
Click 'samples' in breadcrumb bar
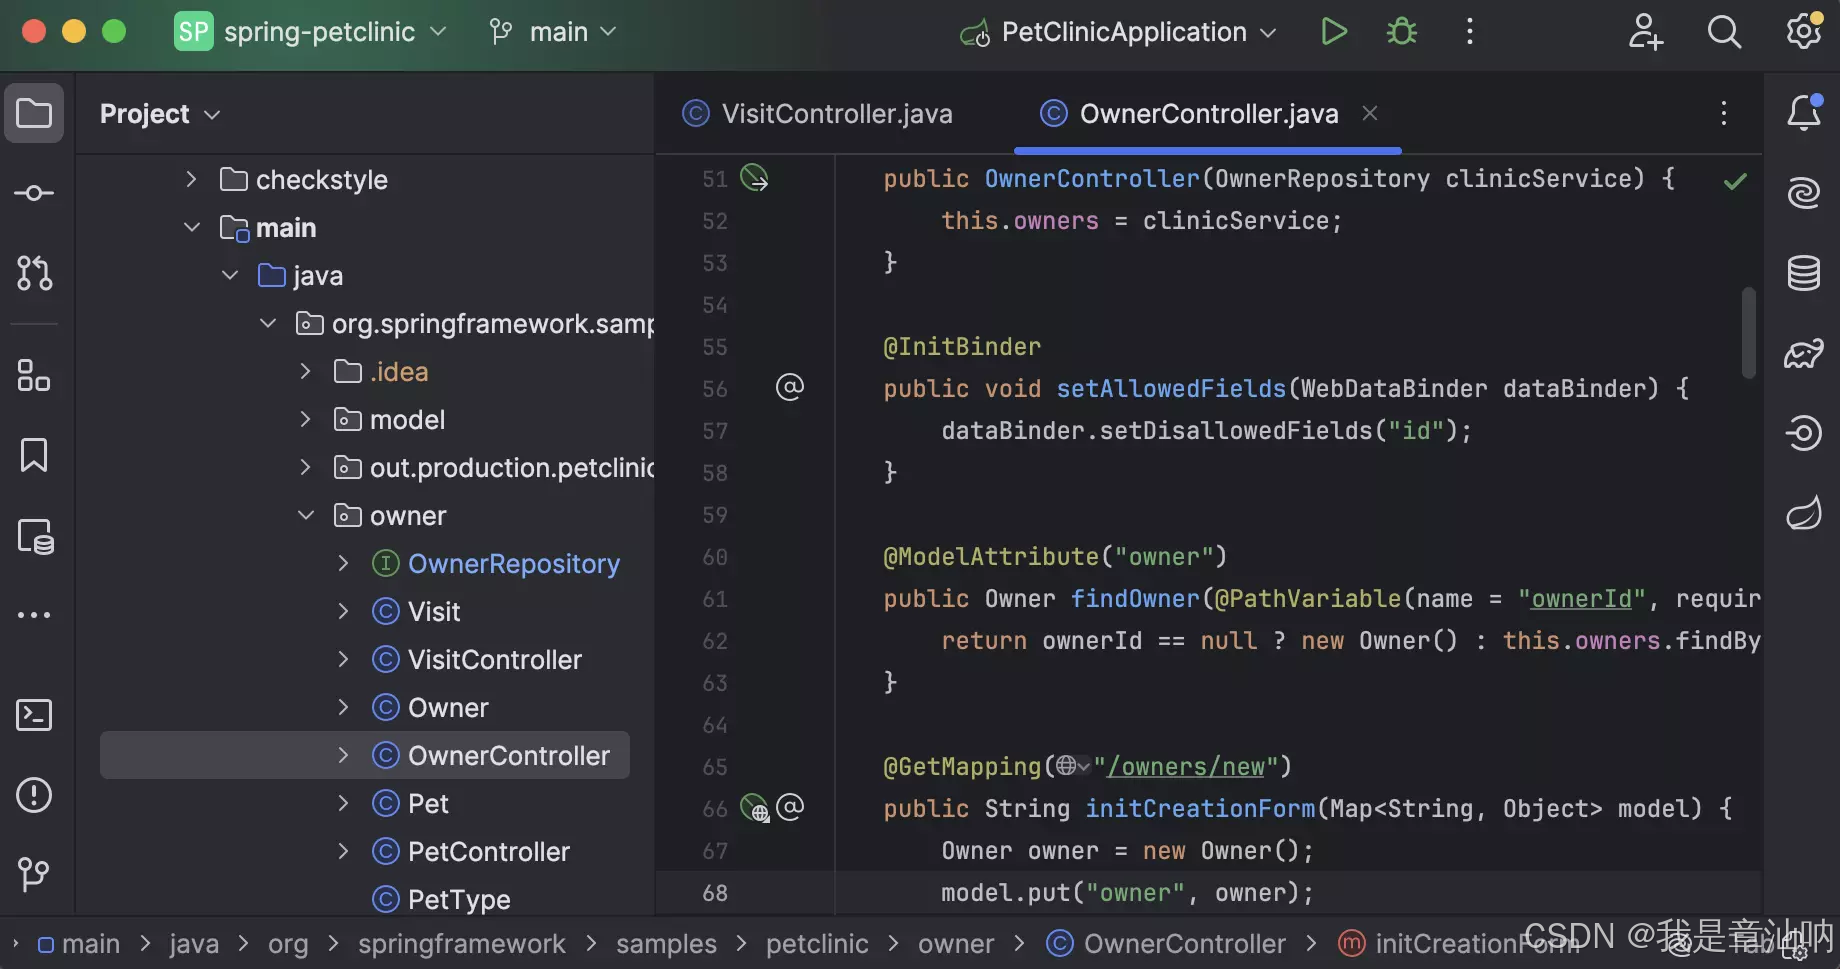(666, 944)
